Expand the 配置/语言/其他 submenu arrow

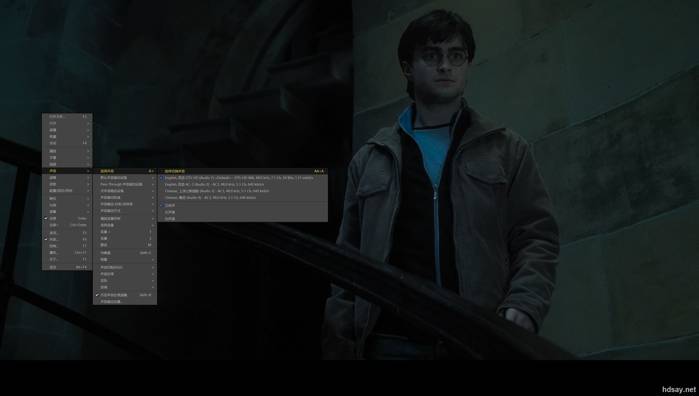click(88, 190)
